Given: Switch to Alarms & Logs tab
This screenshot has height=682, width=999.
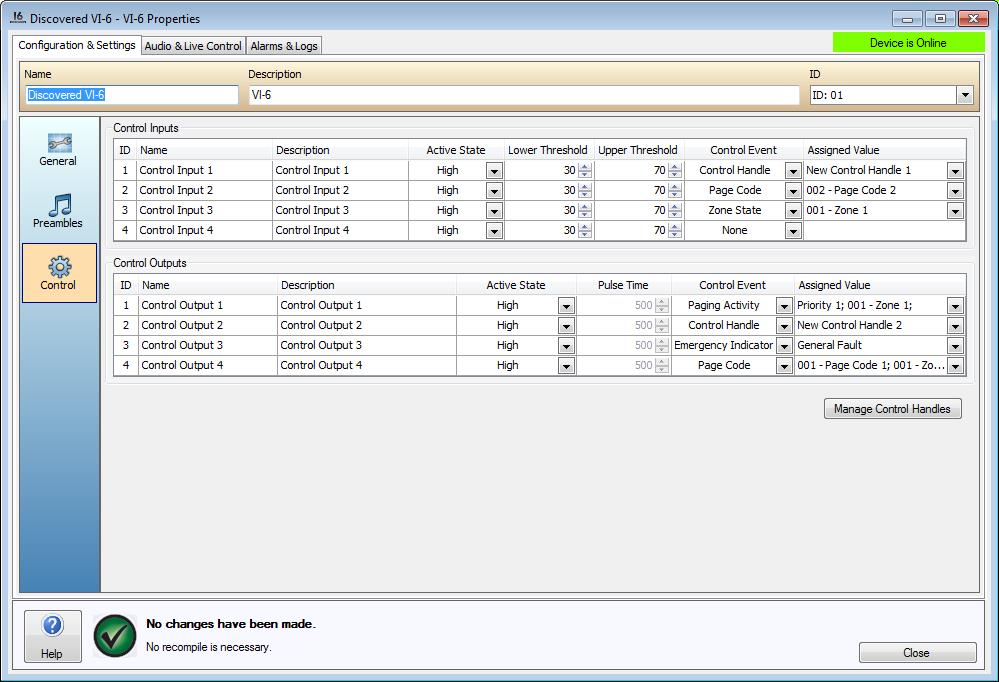Looking at the screenshot, I should pyautogui.click(x=284, y=46).
